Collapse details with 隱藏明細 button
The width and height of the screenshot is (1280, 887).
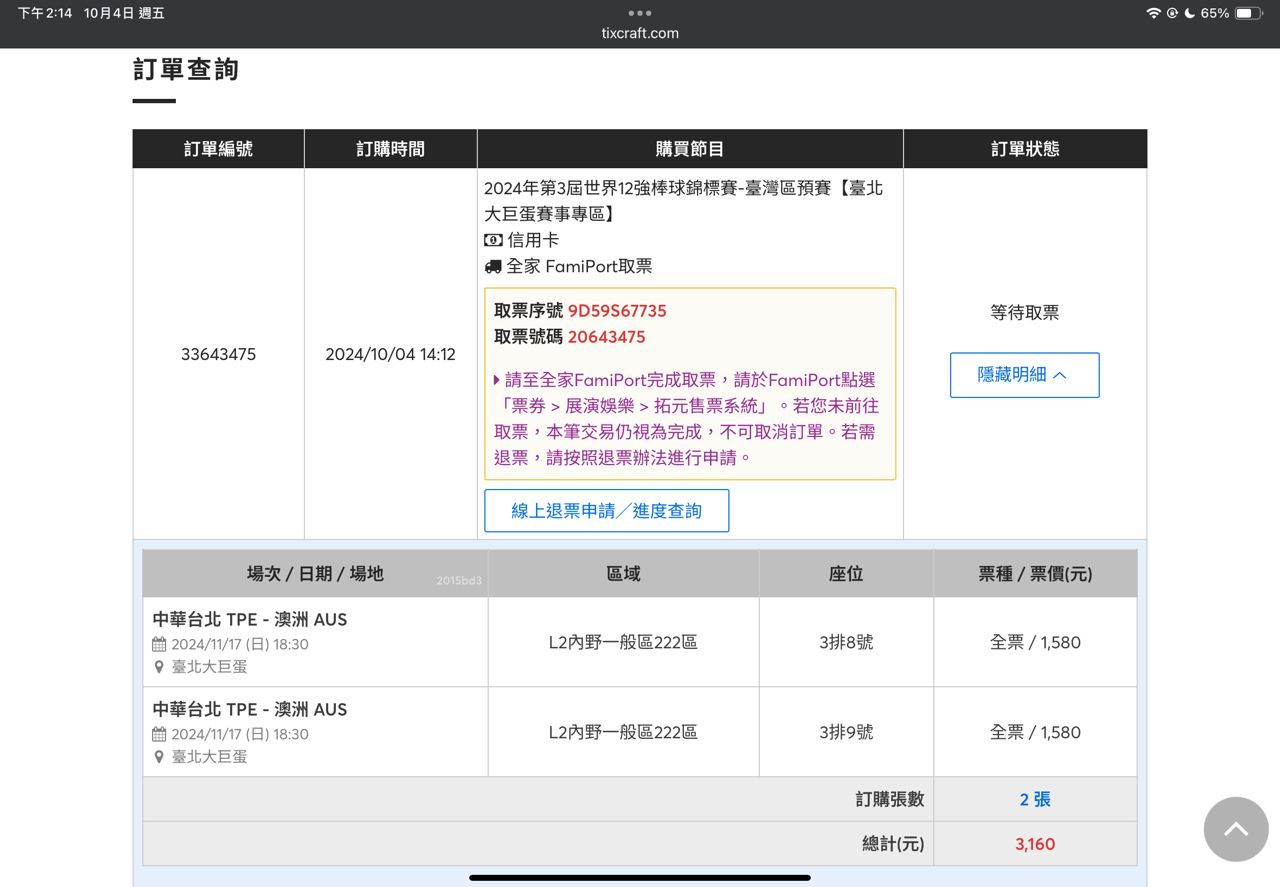1024,375
